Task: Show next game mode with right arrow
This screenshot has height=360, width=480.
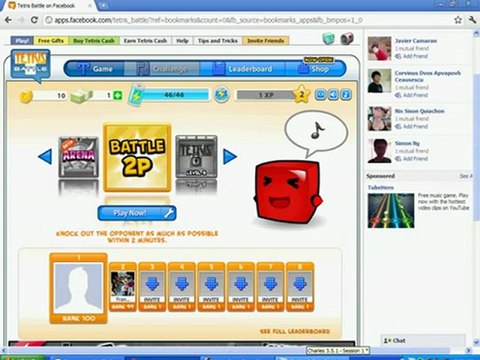Action: click(230, 157)
